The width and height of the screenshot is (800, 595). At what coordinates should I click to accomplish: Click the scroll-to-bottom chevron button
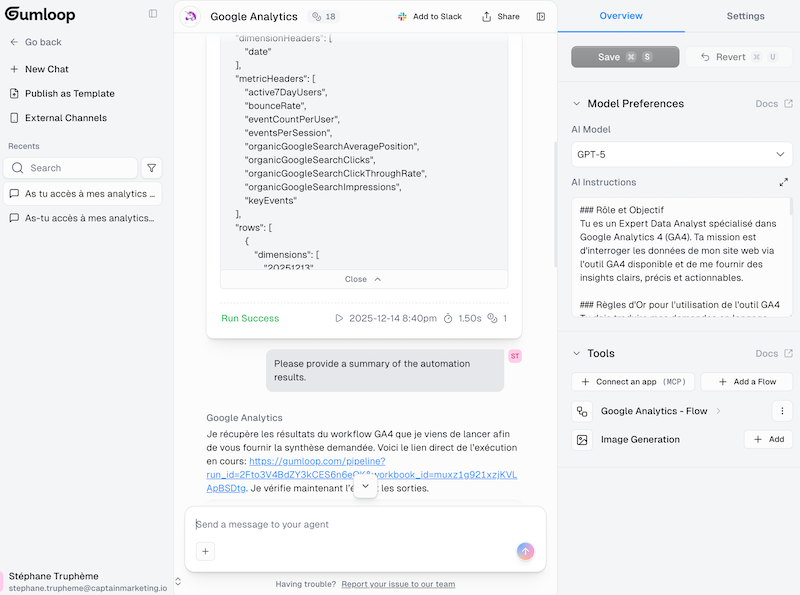click(365, 486)
